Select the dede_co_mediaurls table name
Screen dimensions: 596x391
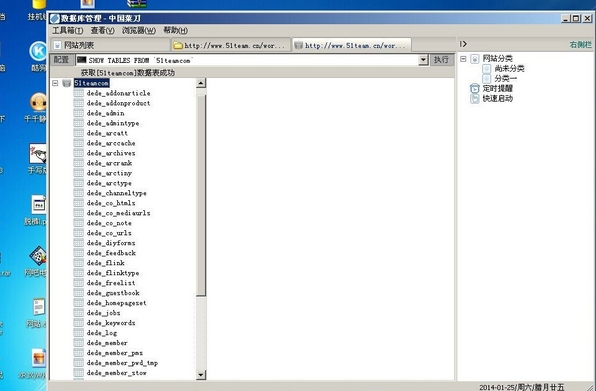click(x=118, y=213)
